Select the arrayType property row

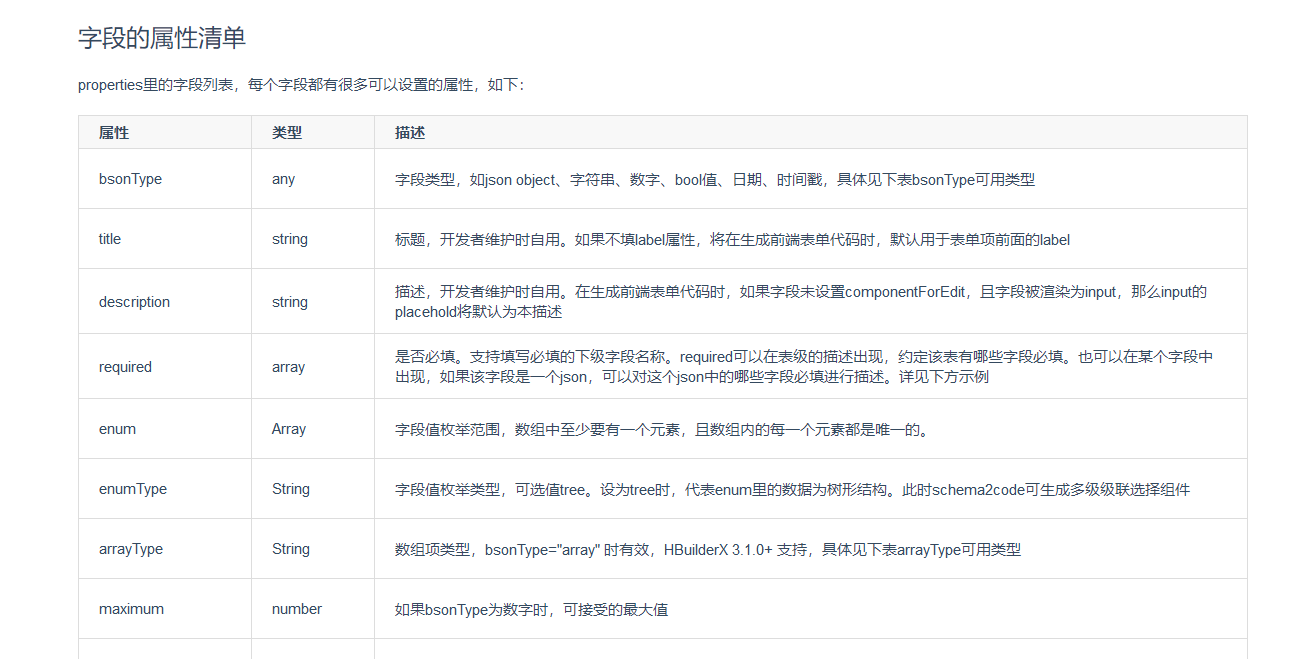[x=125, y=548]
